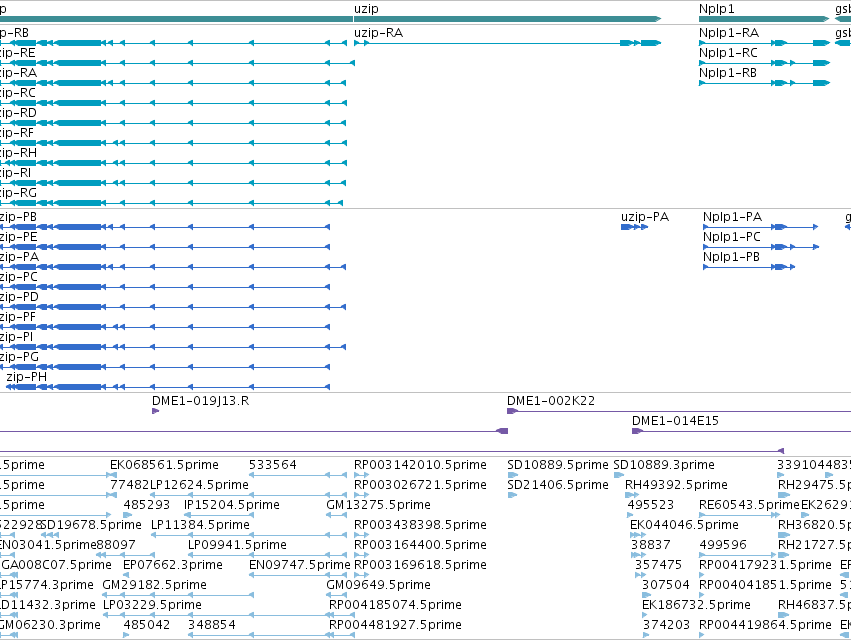Click EST label 485293
The image size is (851, 640).
[x=147, y=505]
